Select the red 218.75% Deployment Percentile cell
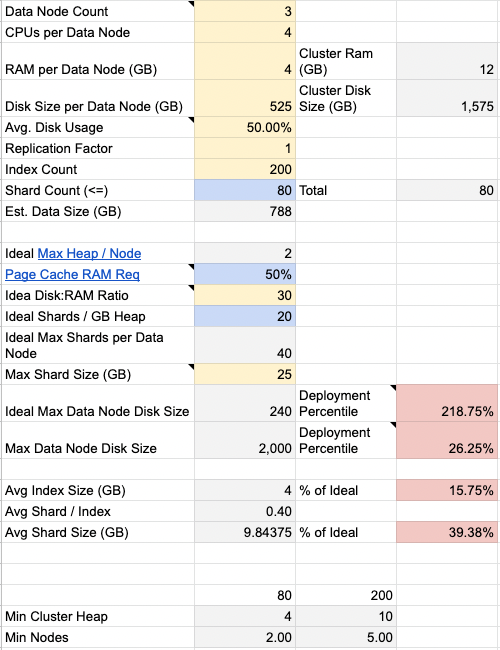 (x=447, y=403)
